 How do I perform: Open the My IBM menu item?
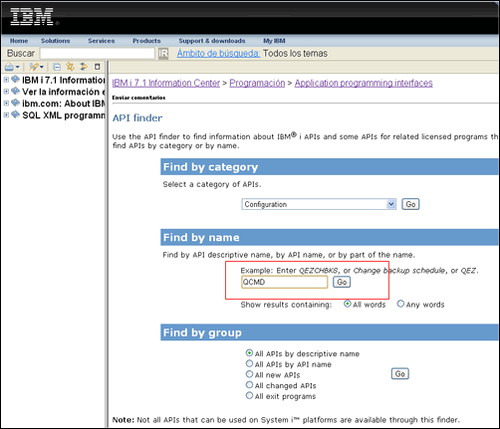coord(274,41)
